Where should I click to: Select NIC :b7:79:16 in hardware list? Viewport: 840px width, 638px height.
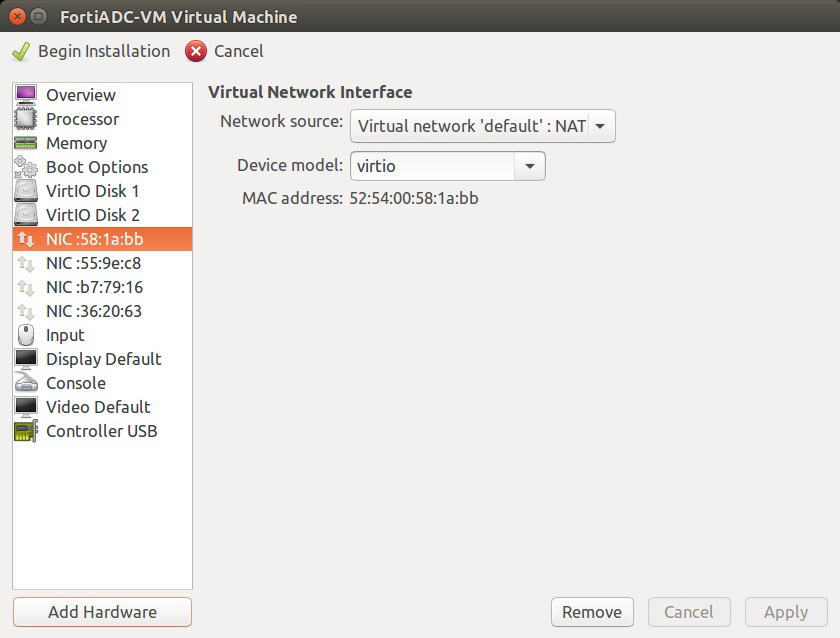pyautogui.click(x=94, y=287)
